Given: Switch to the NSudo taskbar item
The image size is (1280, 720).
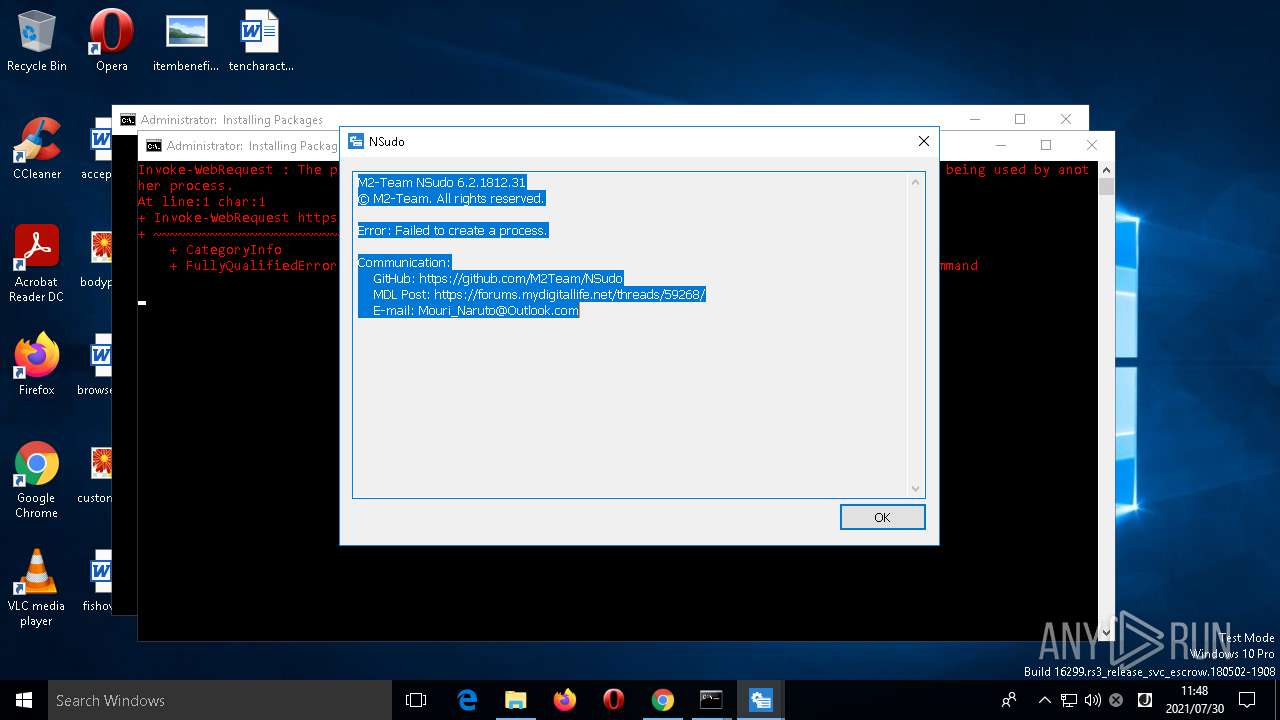Looking at the screenshot, I should [760, 700].
